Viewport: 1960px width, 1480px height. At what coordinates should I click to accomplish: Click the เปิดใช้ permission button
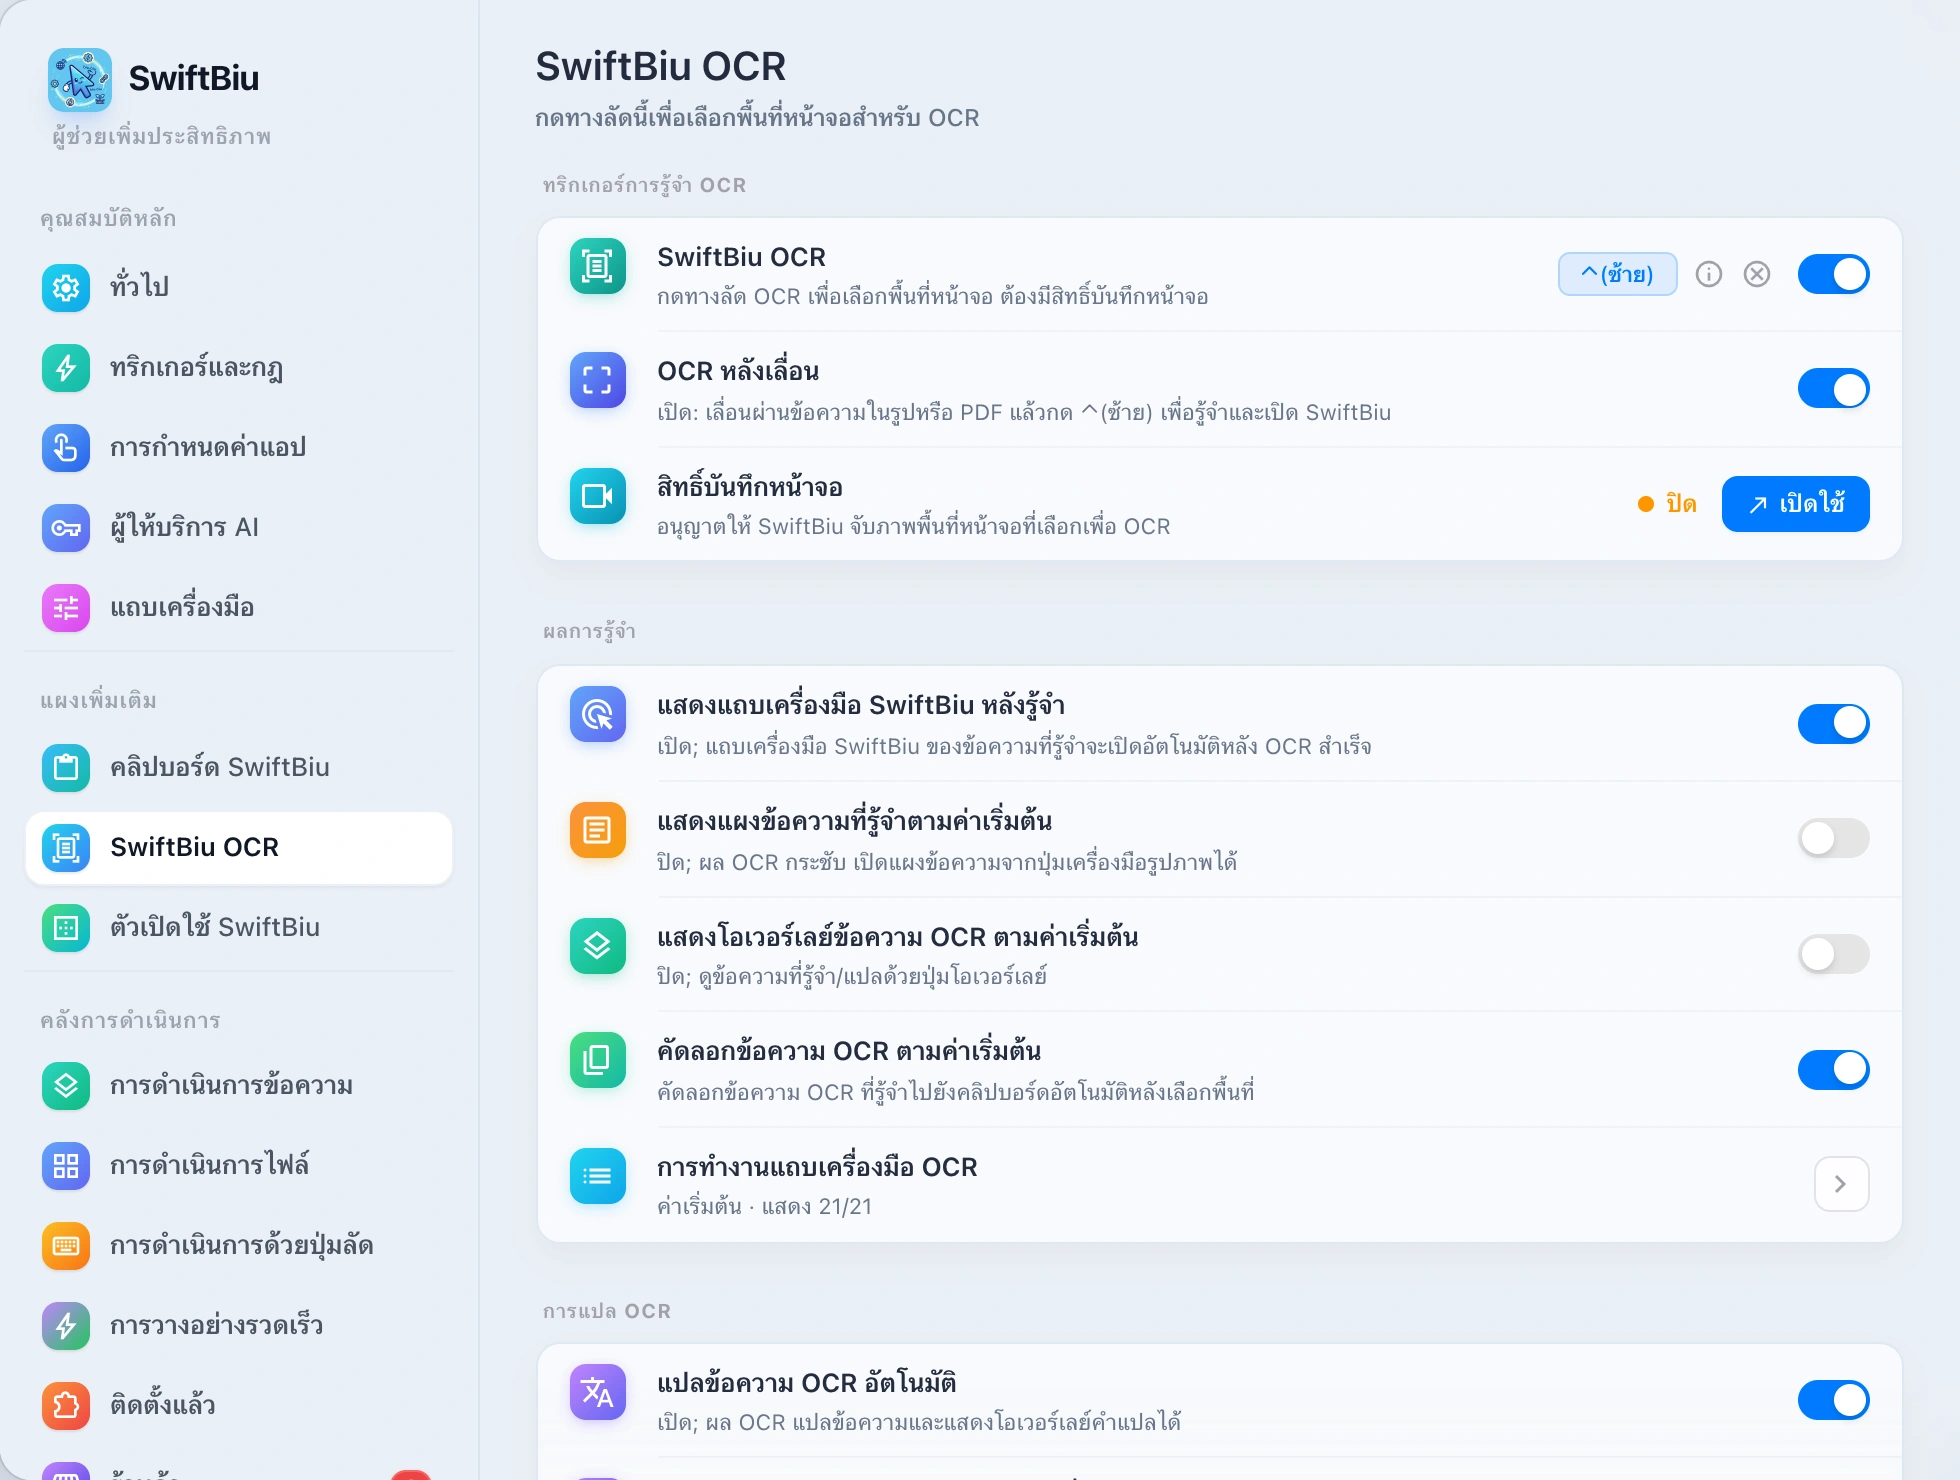coord(1796,504)
